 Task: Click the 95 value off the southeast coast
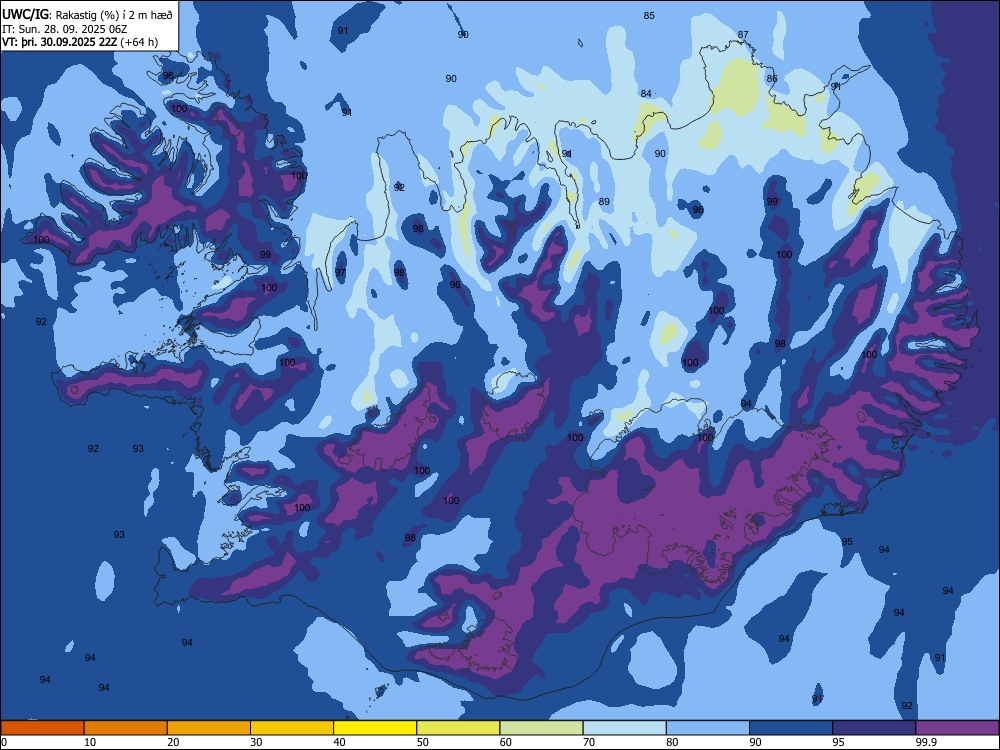click(x=847, y=541)
